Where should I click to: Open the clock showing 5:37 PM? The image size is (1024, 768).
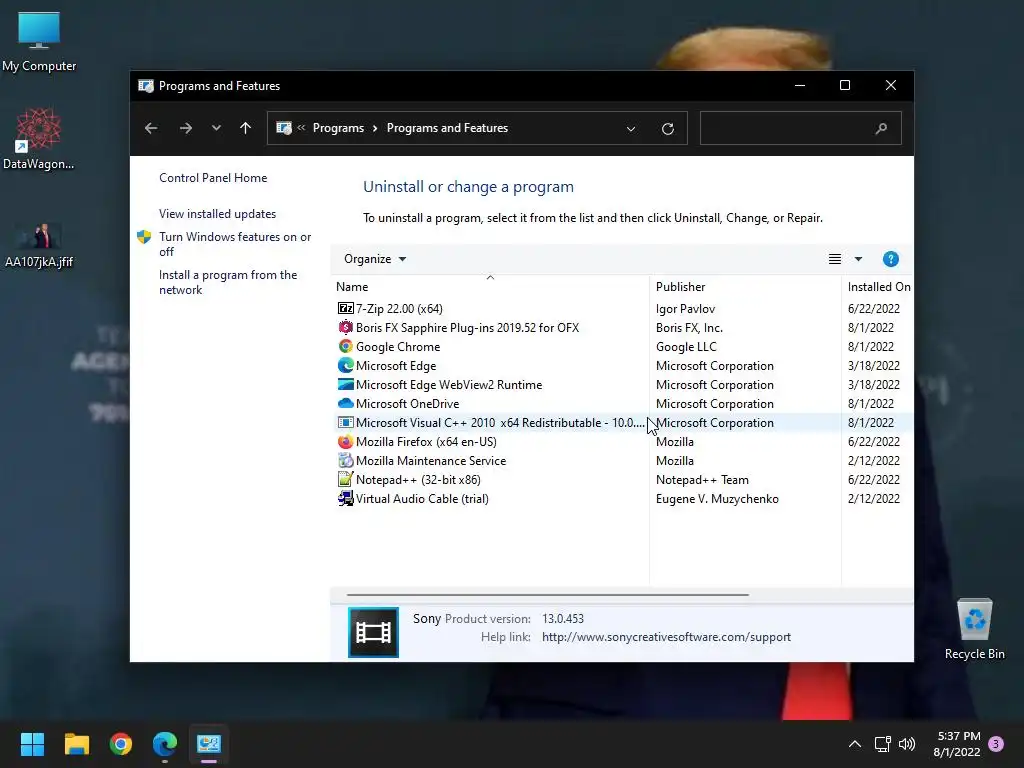pyautogui.click(x=957, y=744)
